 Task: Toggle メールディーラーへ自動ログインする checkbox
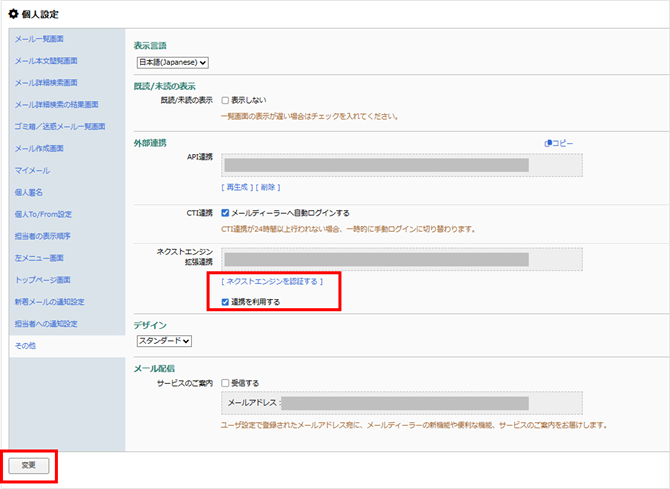(225, 213)
